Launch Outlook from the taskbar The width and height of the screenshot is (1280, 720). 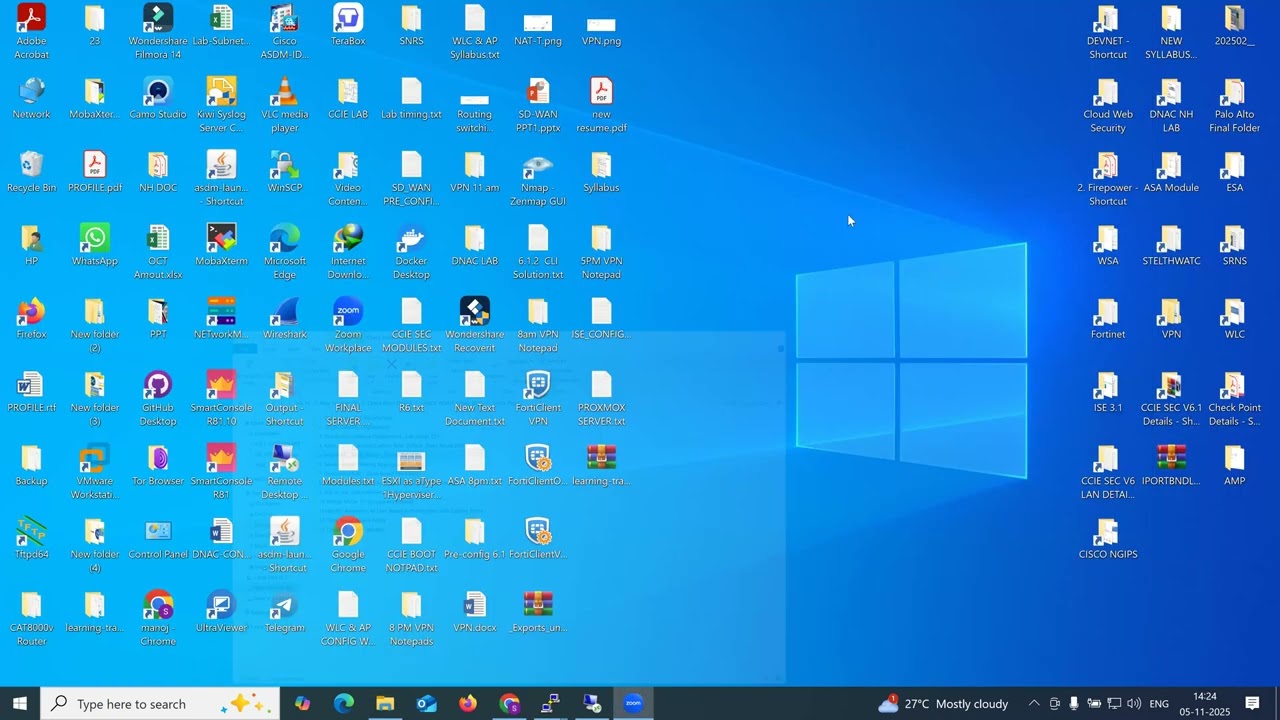click(x=427, y=704)
